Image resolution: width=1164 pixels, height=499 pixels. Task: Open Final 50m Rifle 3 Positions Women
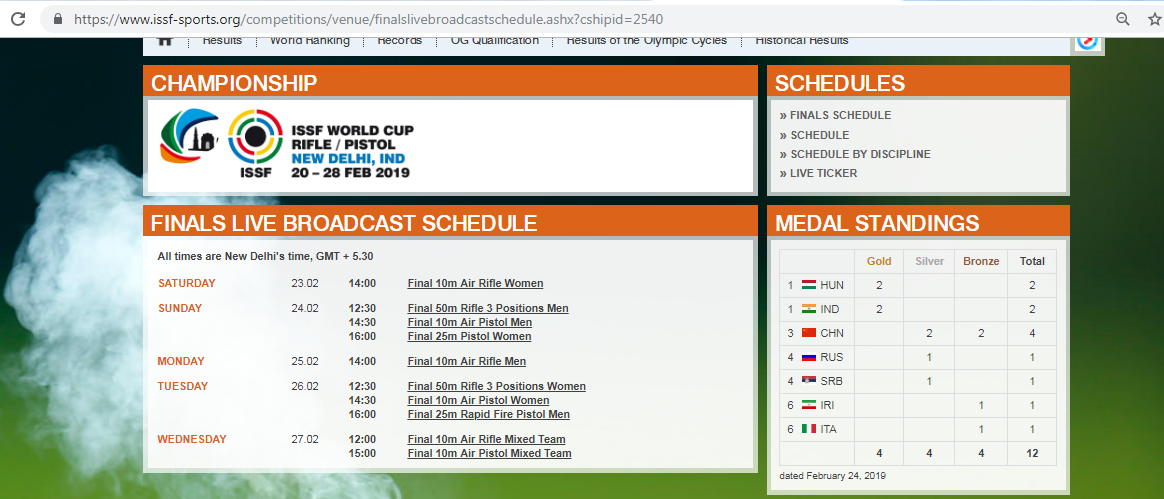point(497,386)
